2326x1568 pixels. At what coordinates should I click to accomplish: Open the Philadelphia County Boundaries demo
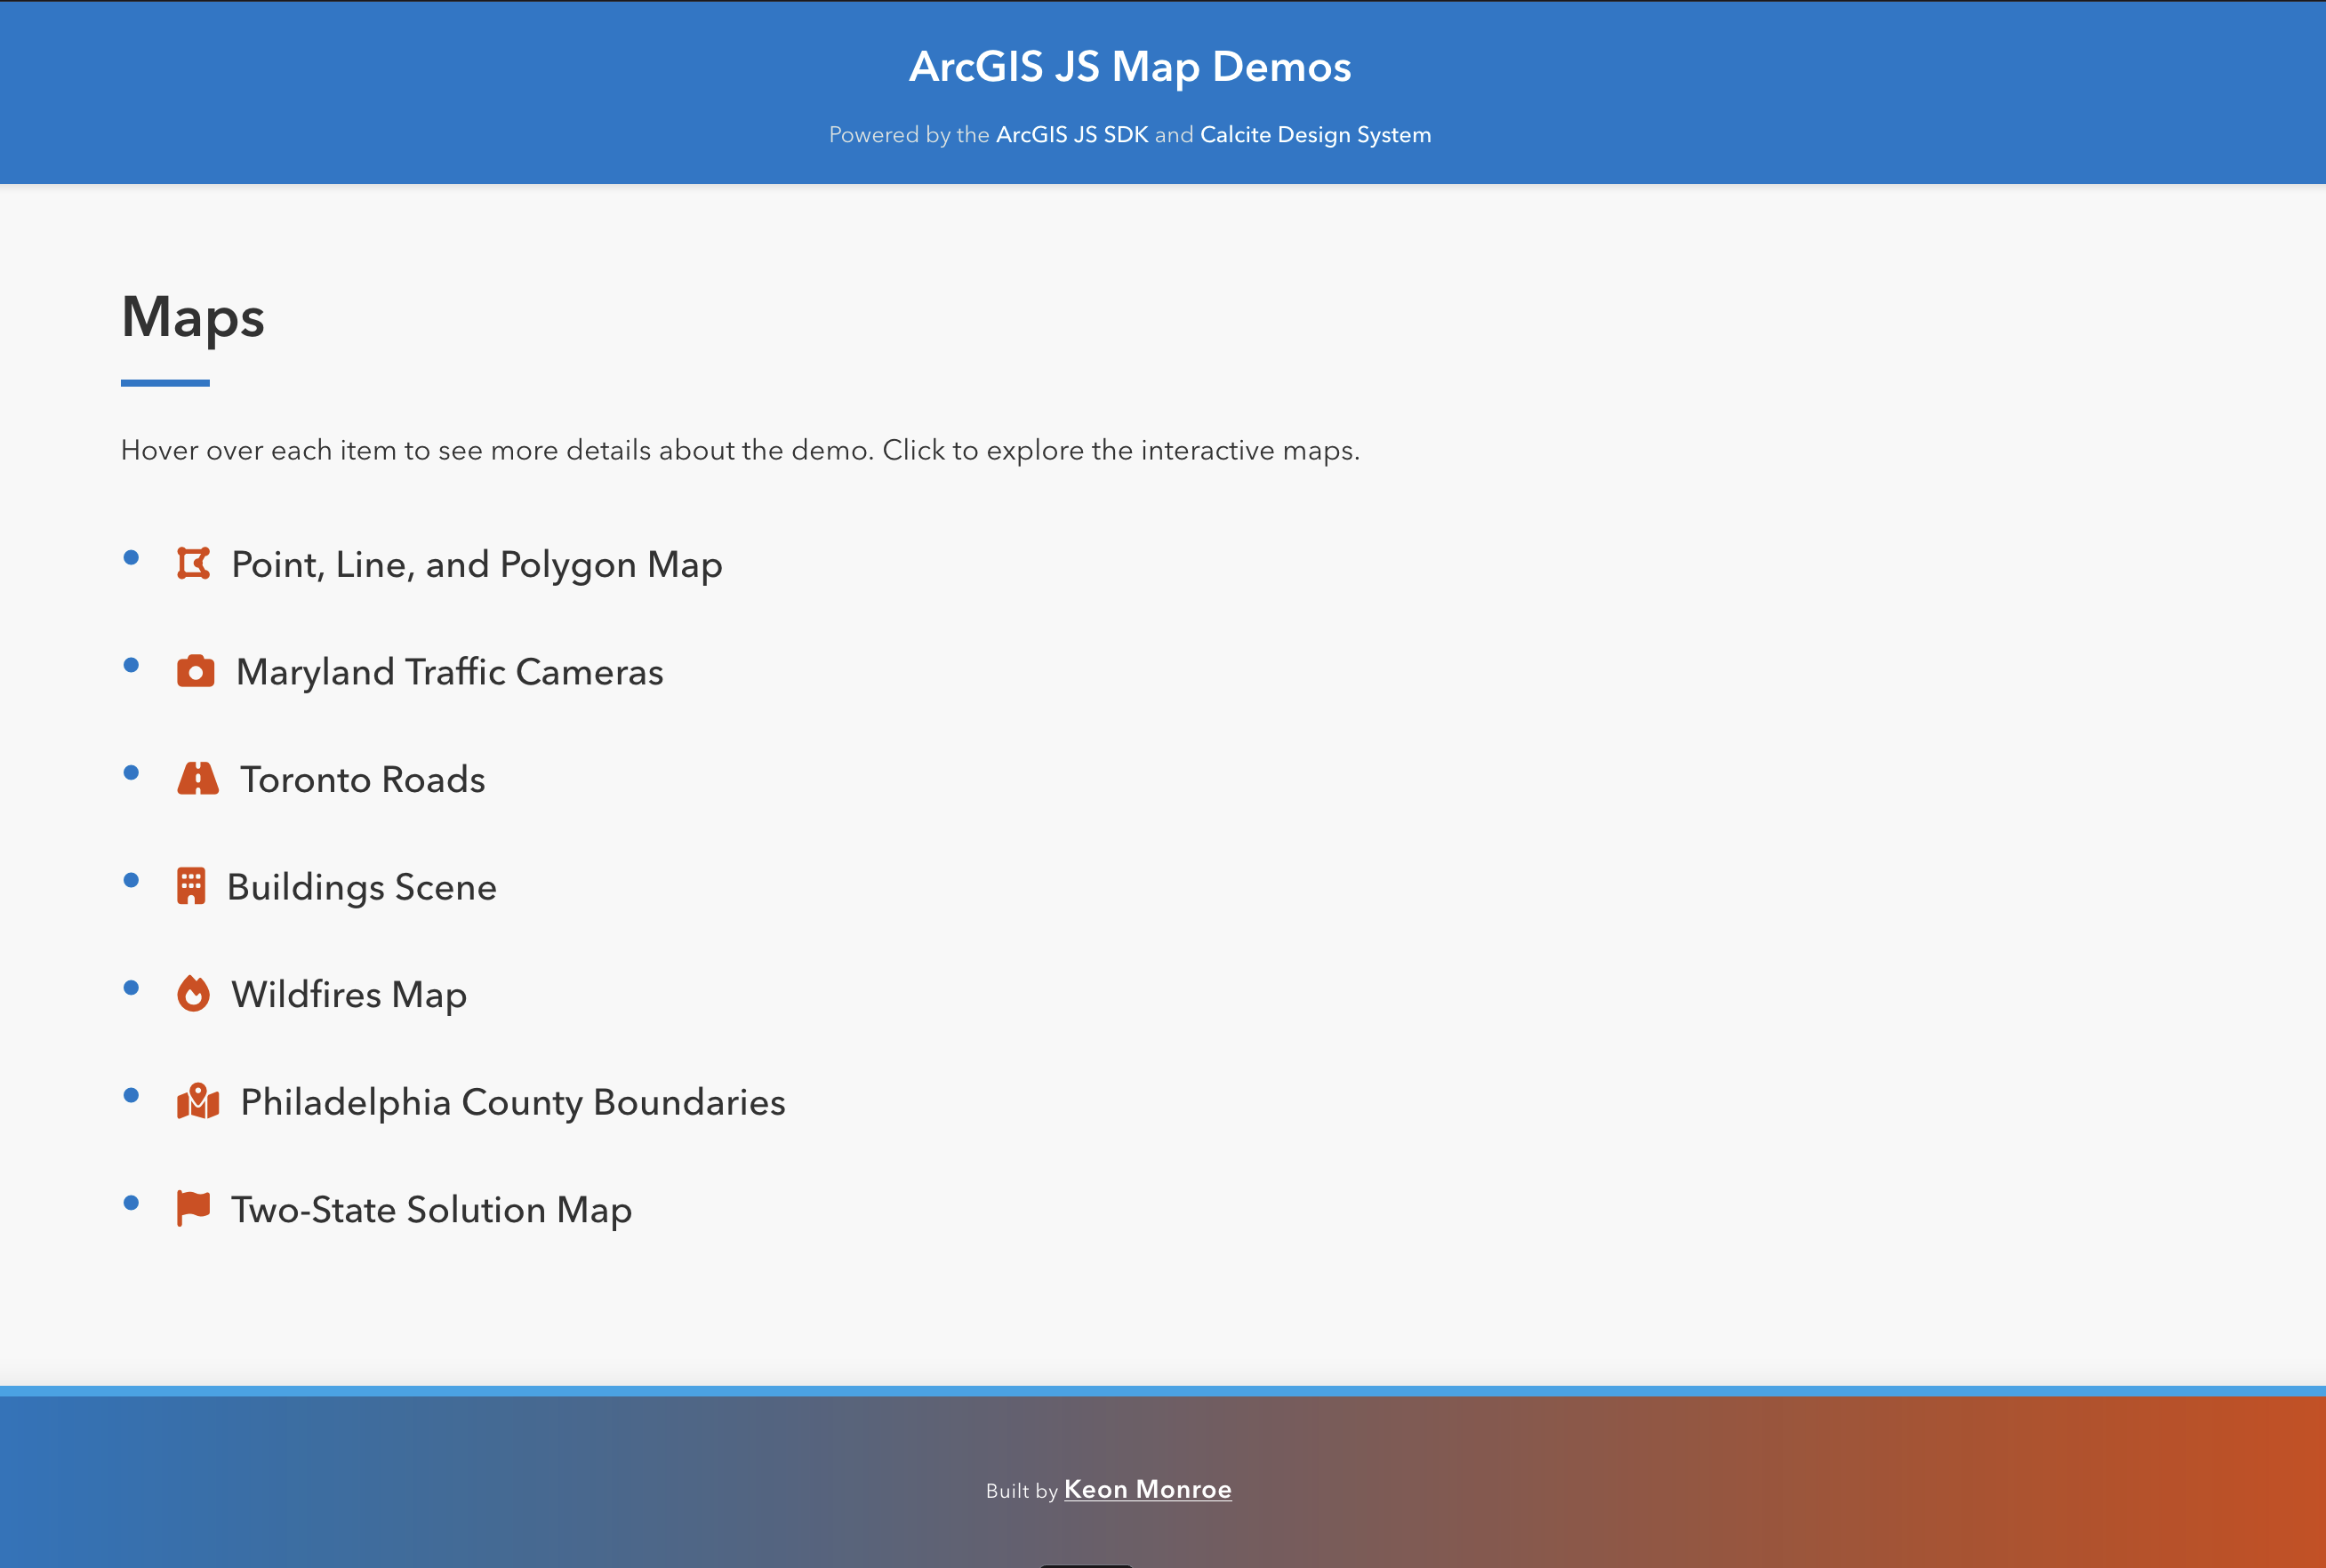(x=511, y=1101)
